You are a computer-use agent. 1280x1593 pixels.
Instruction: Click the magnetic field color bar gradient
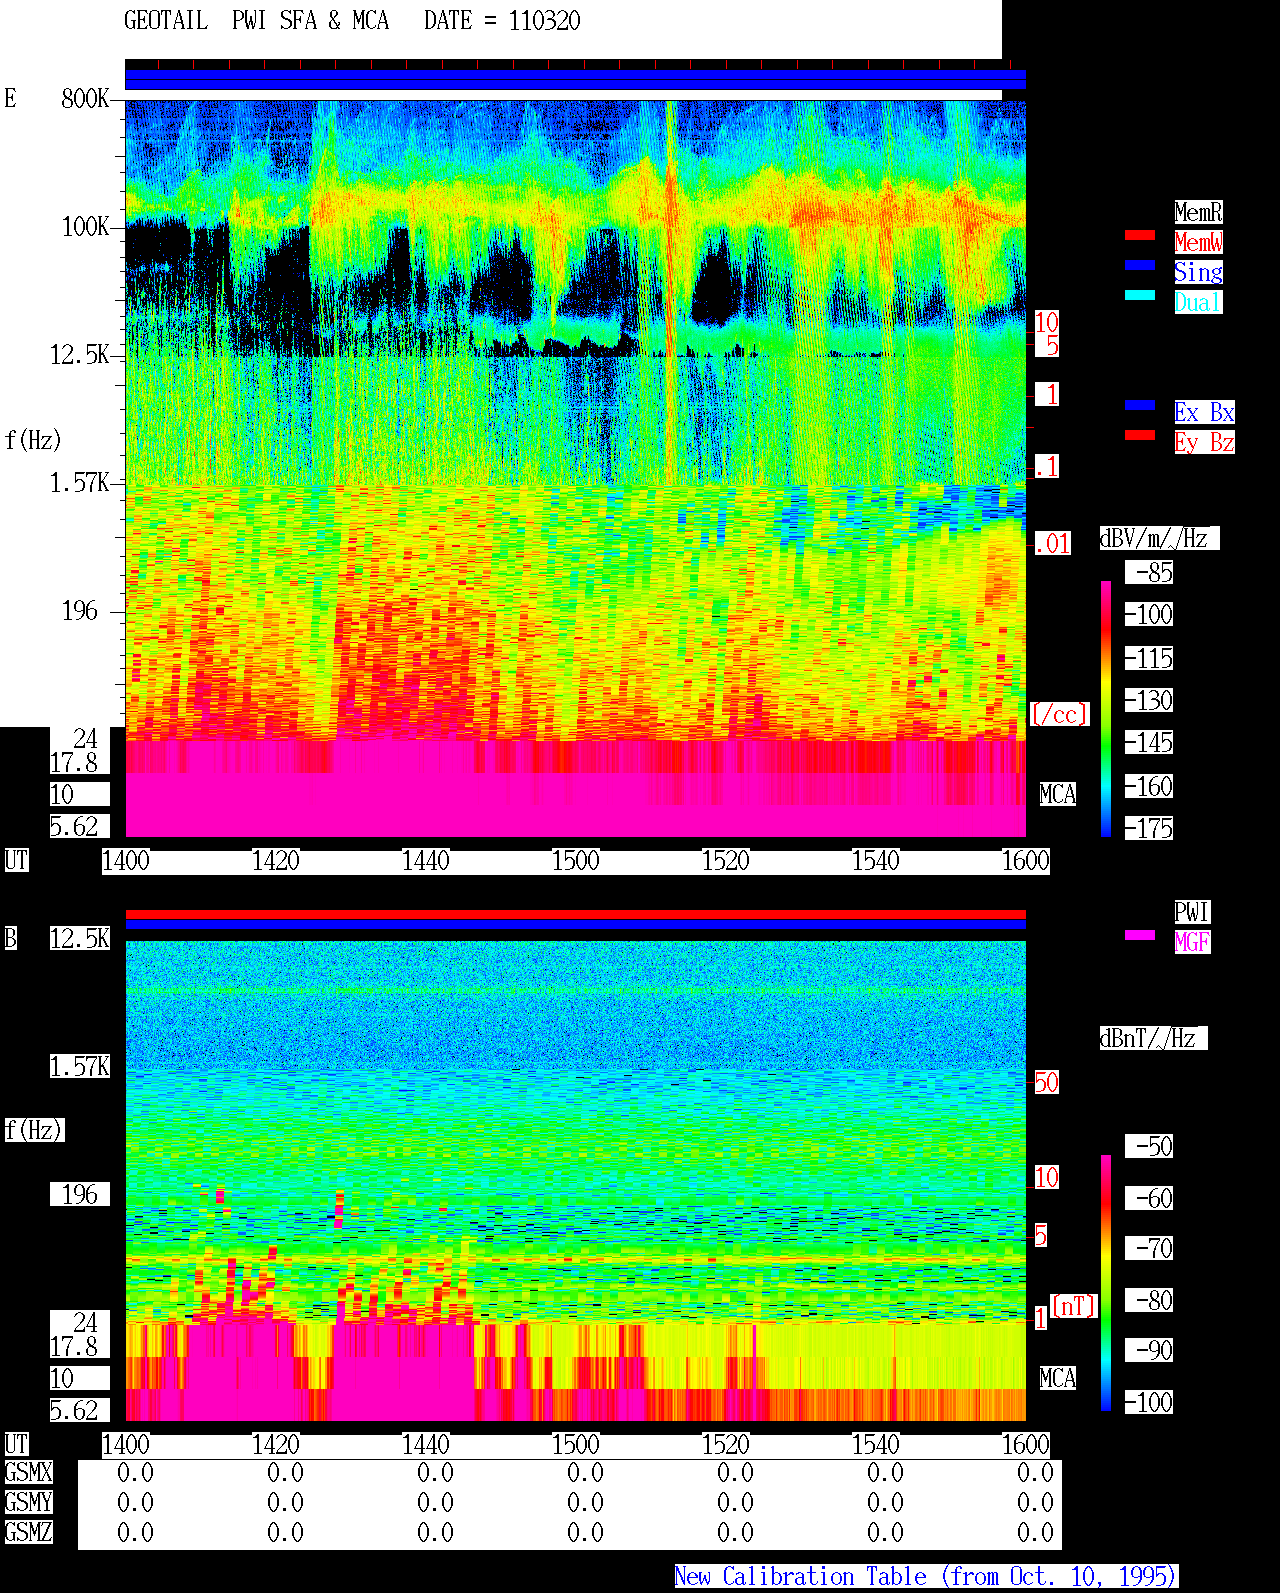[x=1106, y=1283]
